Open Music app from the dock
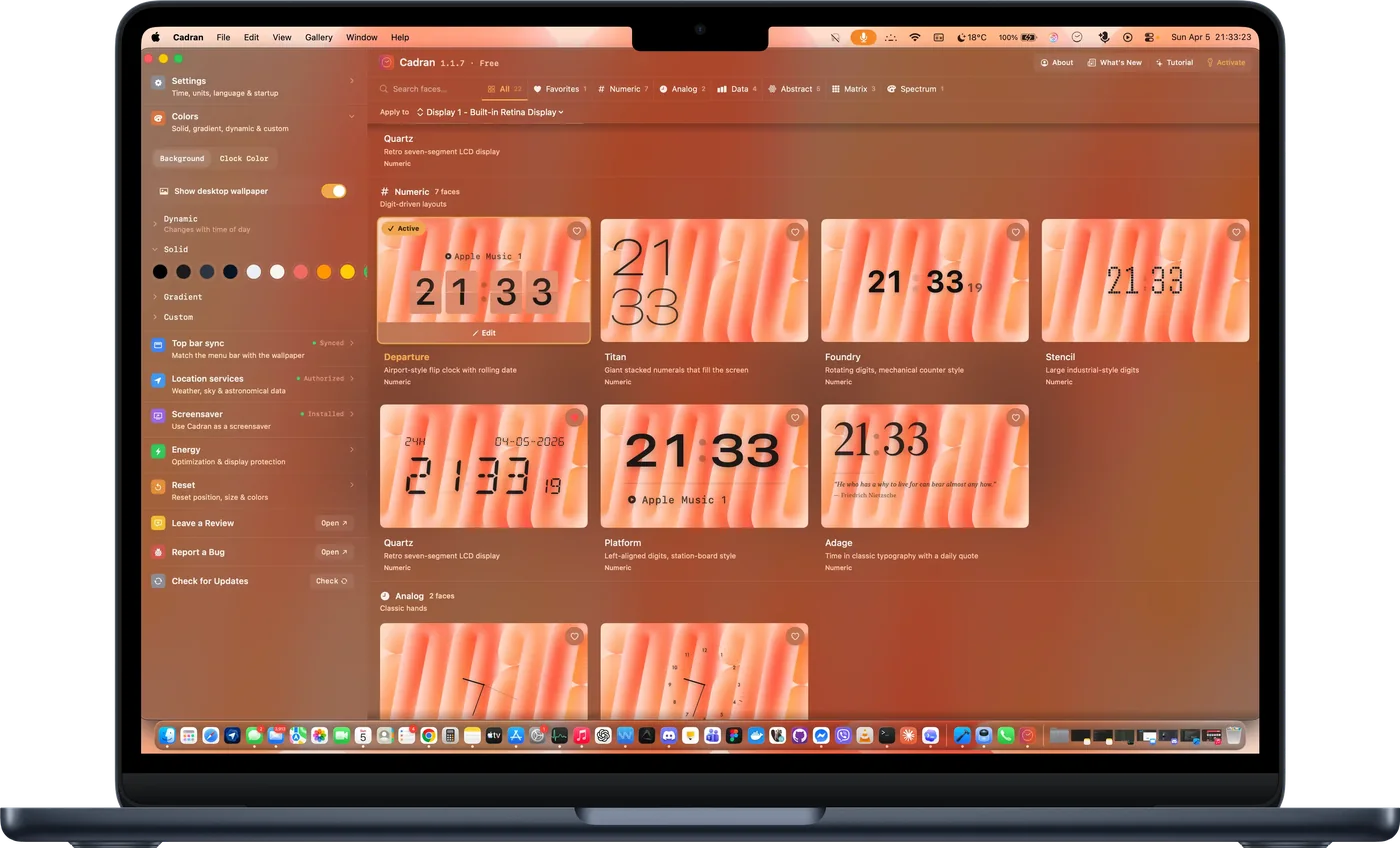Image resolution: width=1400 pixels, height=848 pixels. click(x=582, y=735)
